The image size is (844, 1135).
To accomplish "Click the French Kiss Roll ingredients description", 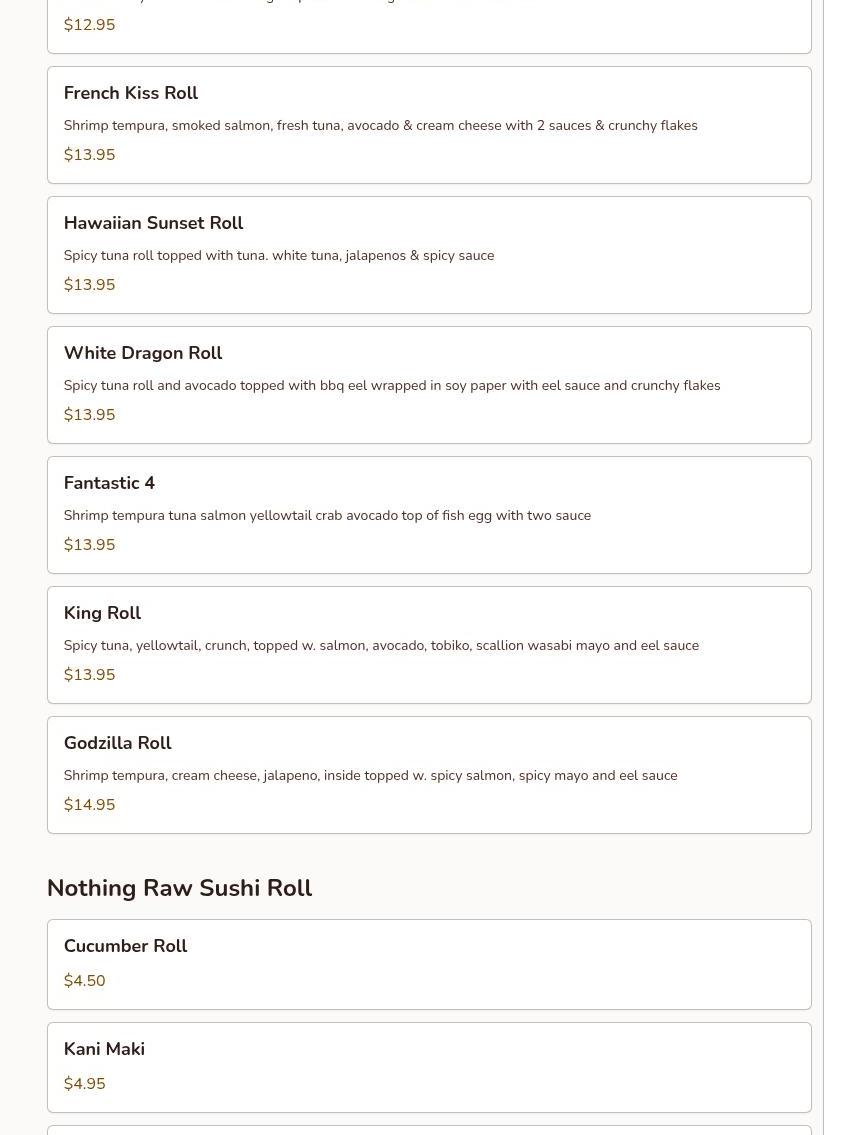I will (380, 126).
